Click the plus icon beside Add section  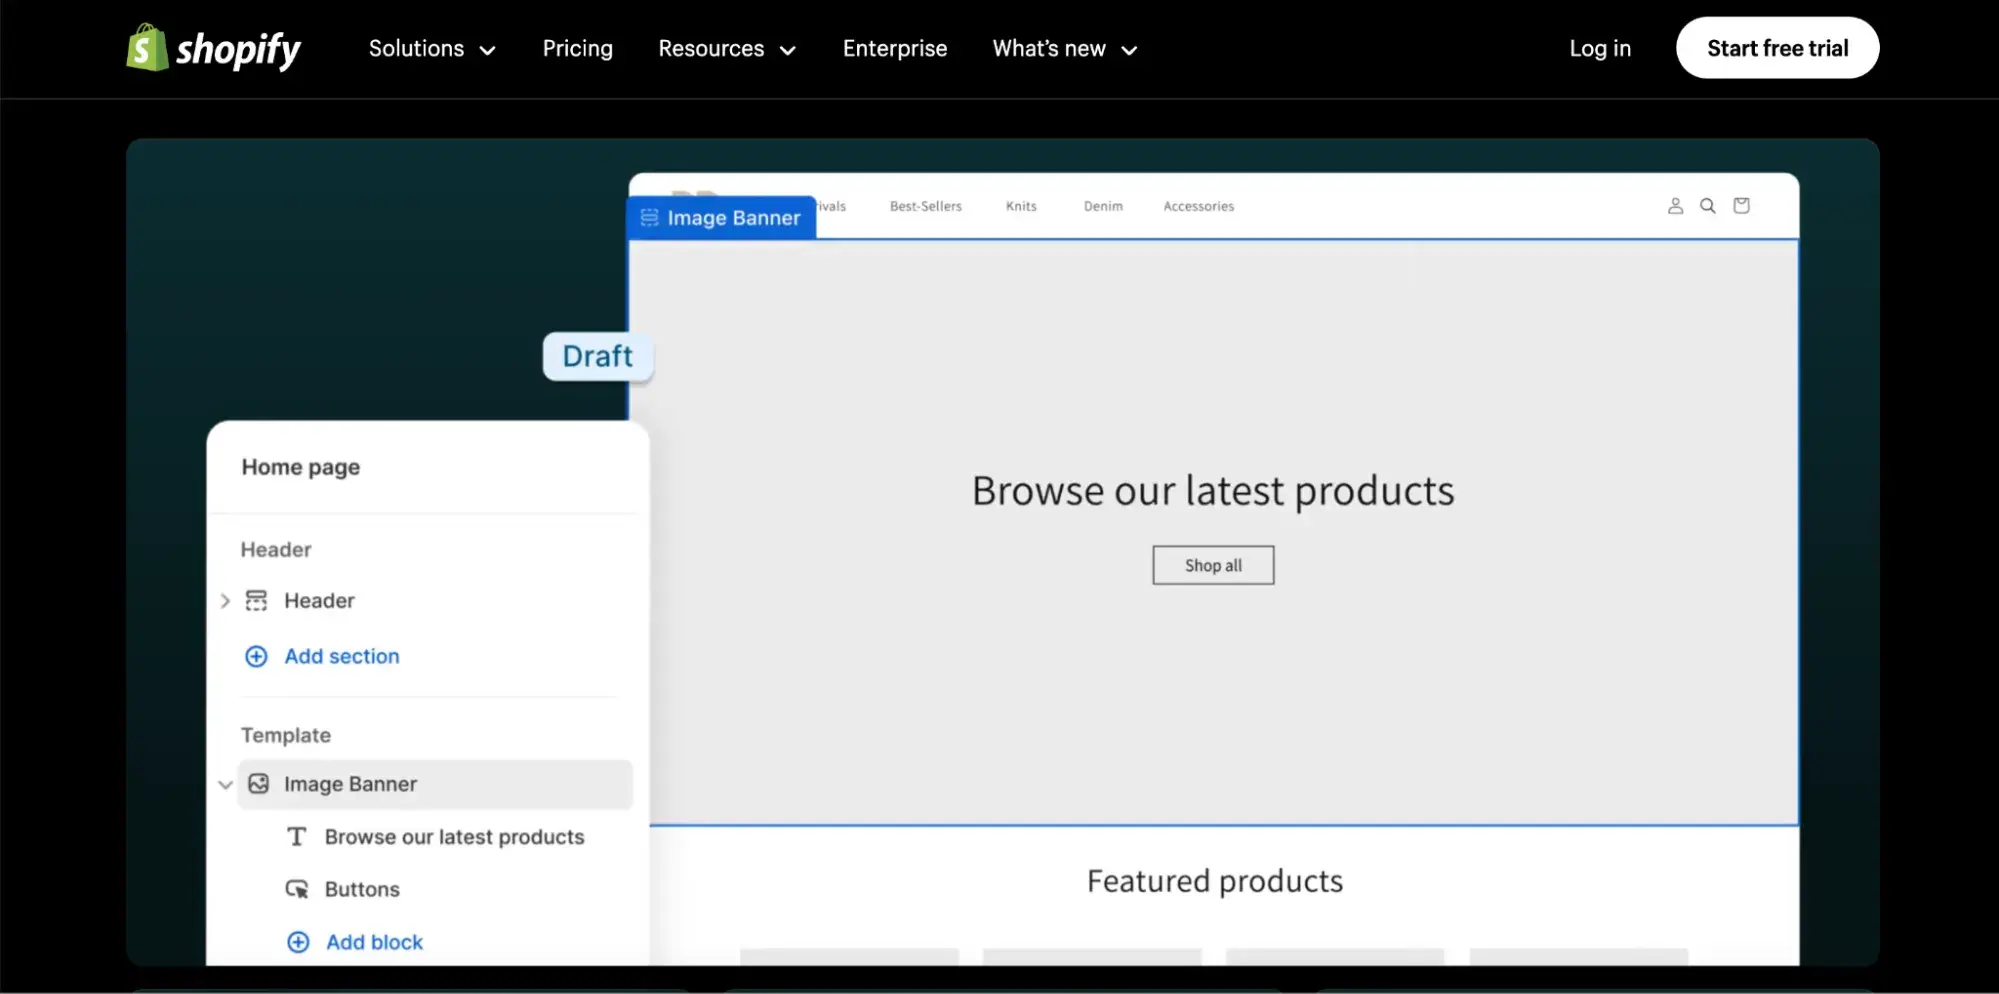pyautogui.click(x=257, y=656)
